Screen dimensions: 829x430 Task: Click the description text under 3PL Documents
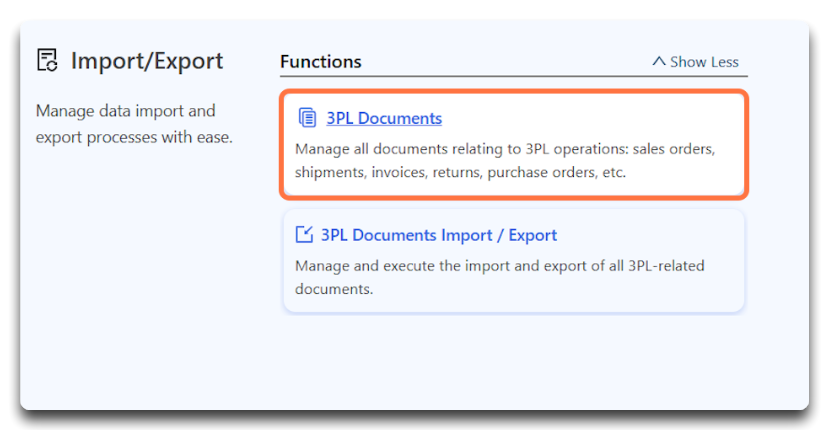pos(505,160)
